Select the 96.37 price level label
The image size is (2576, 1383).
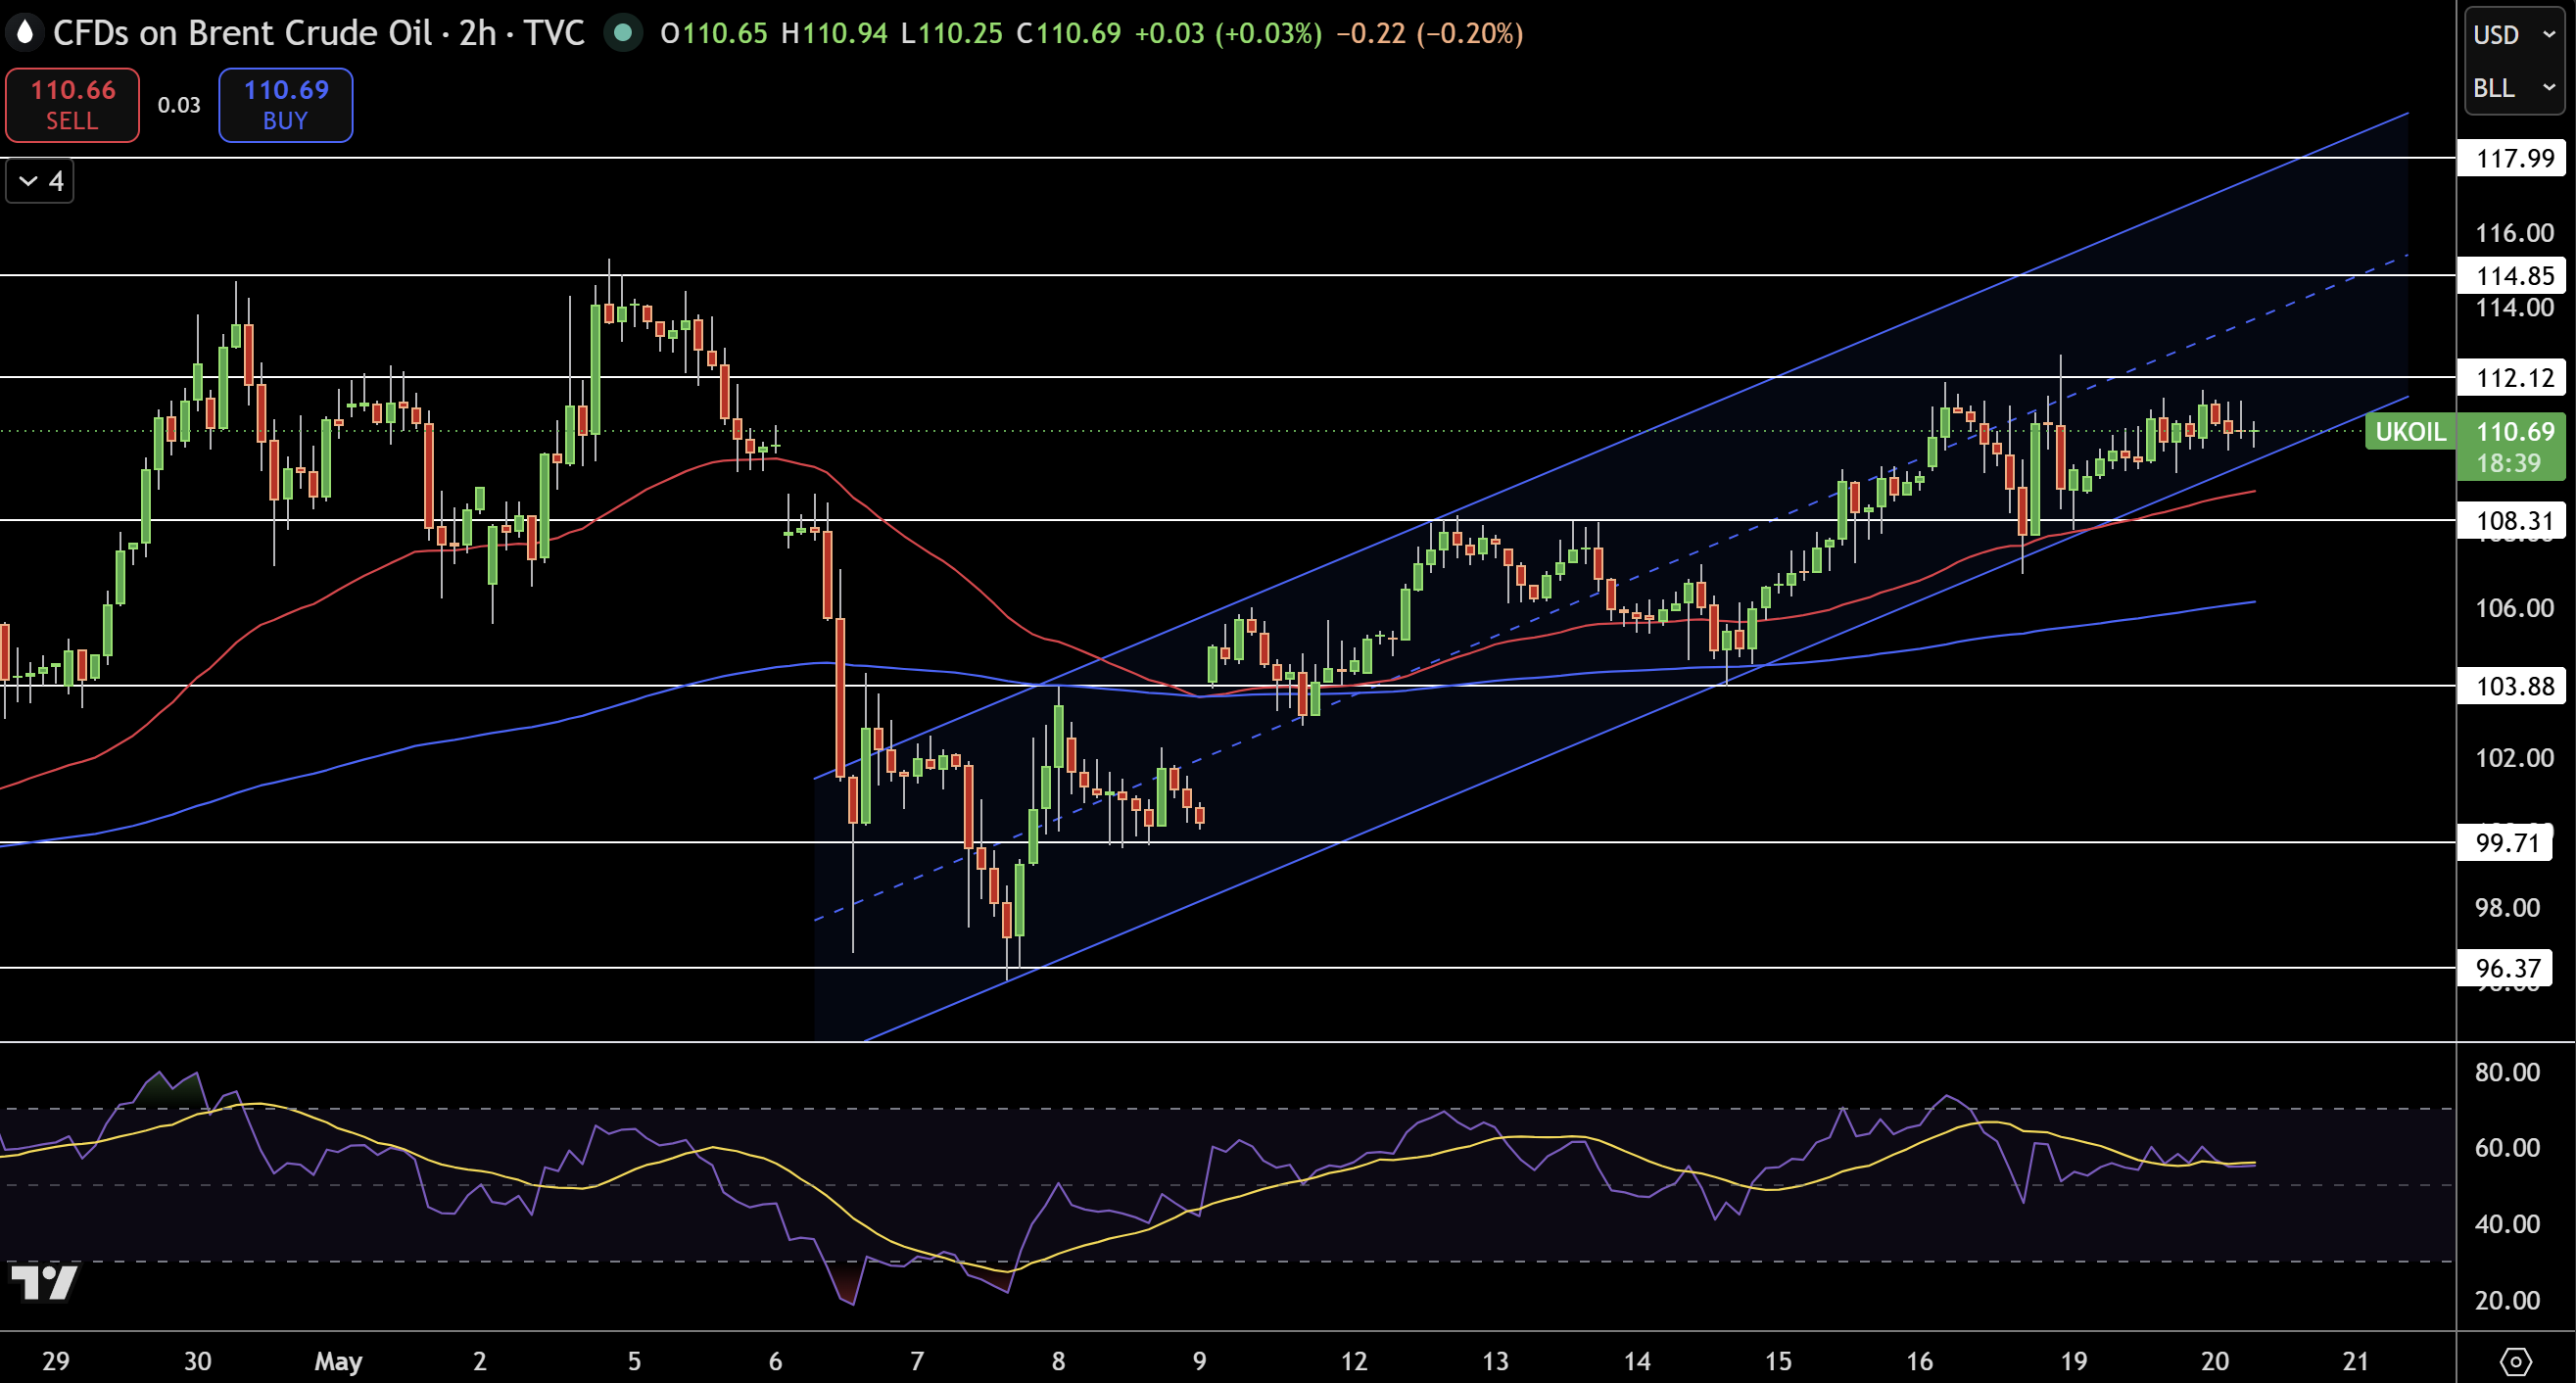[x=2507, y=967]
